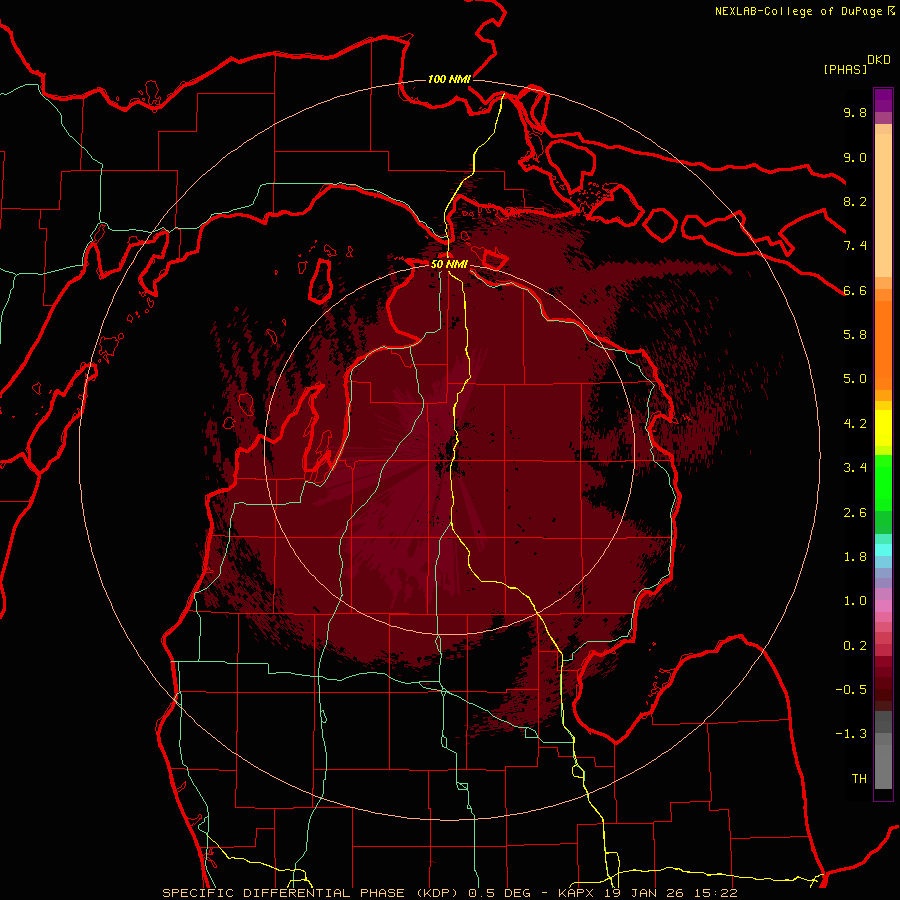Select the 8.2 color scale value
The height and width of the screenshot is (900, 900).
pyautogui.click(x=855, y=201)
